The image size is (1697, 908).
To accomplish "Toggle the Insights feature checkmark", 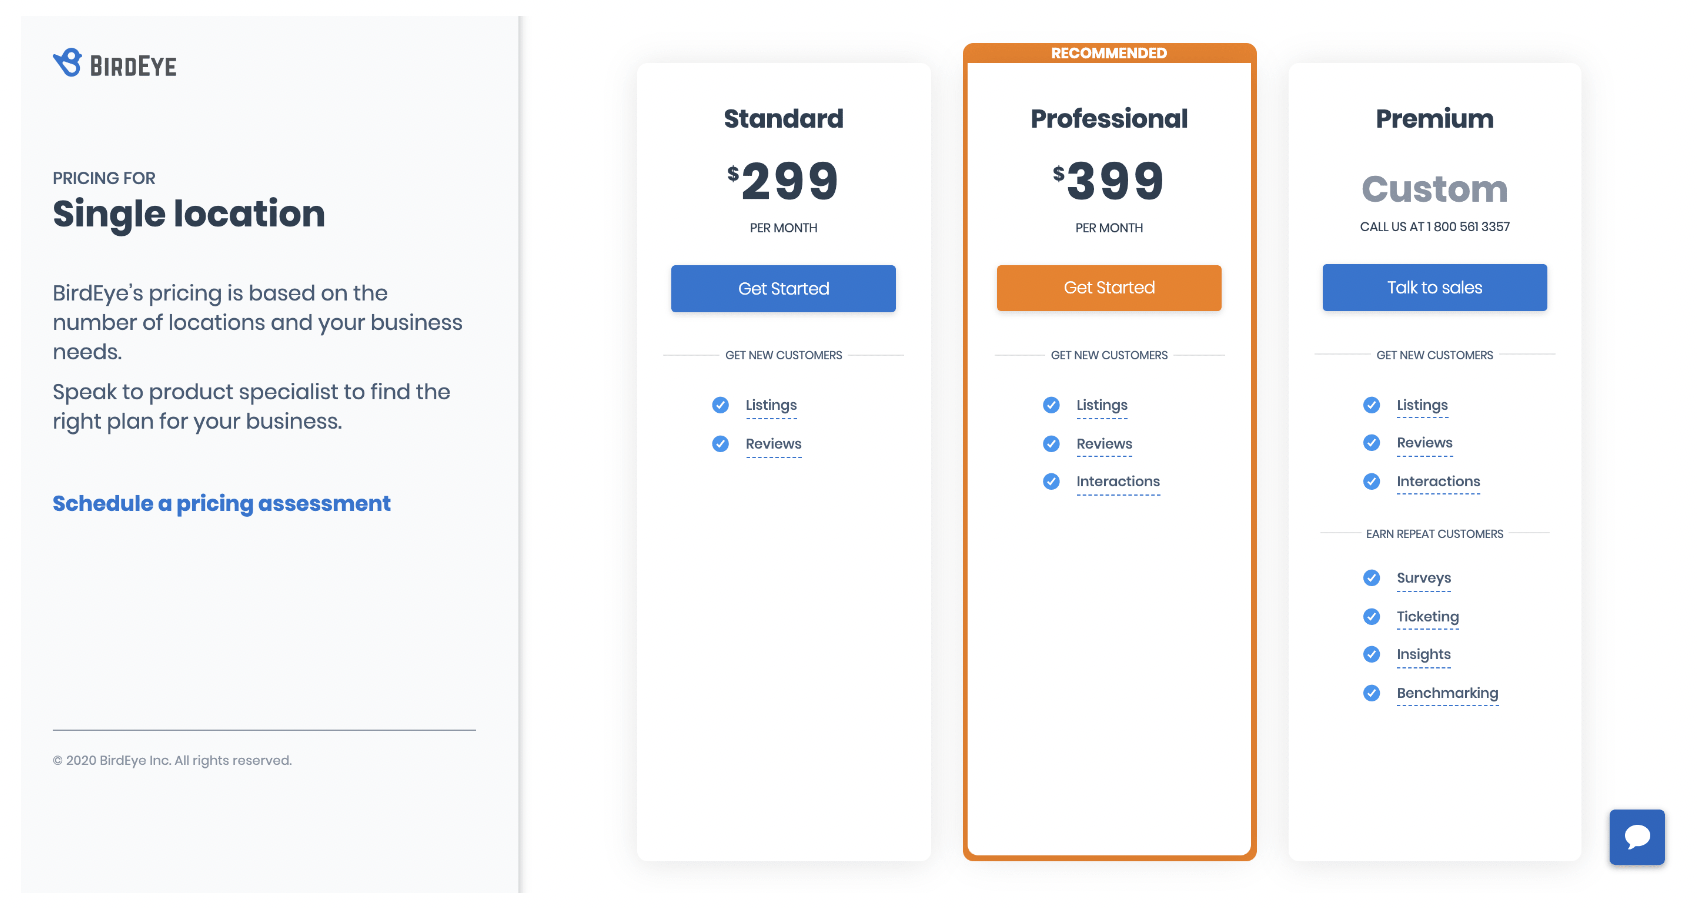I will pos(1371,654).
